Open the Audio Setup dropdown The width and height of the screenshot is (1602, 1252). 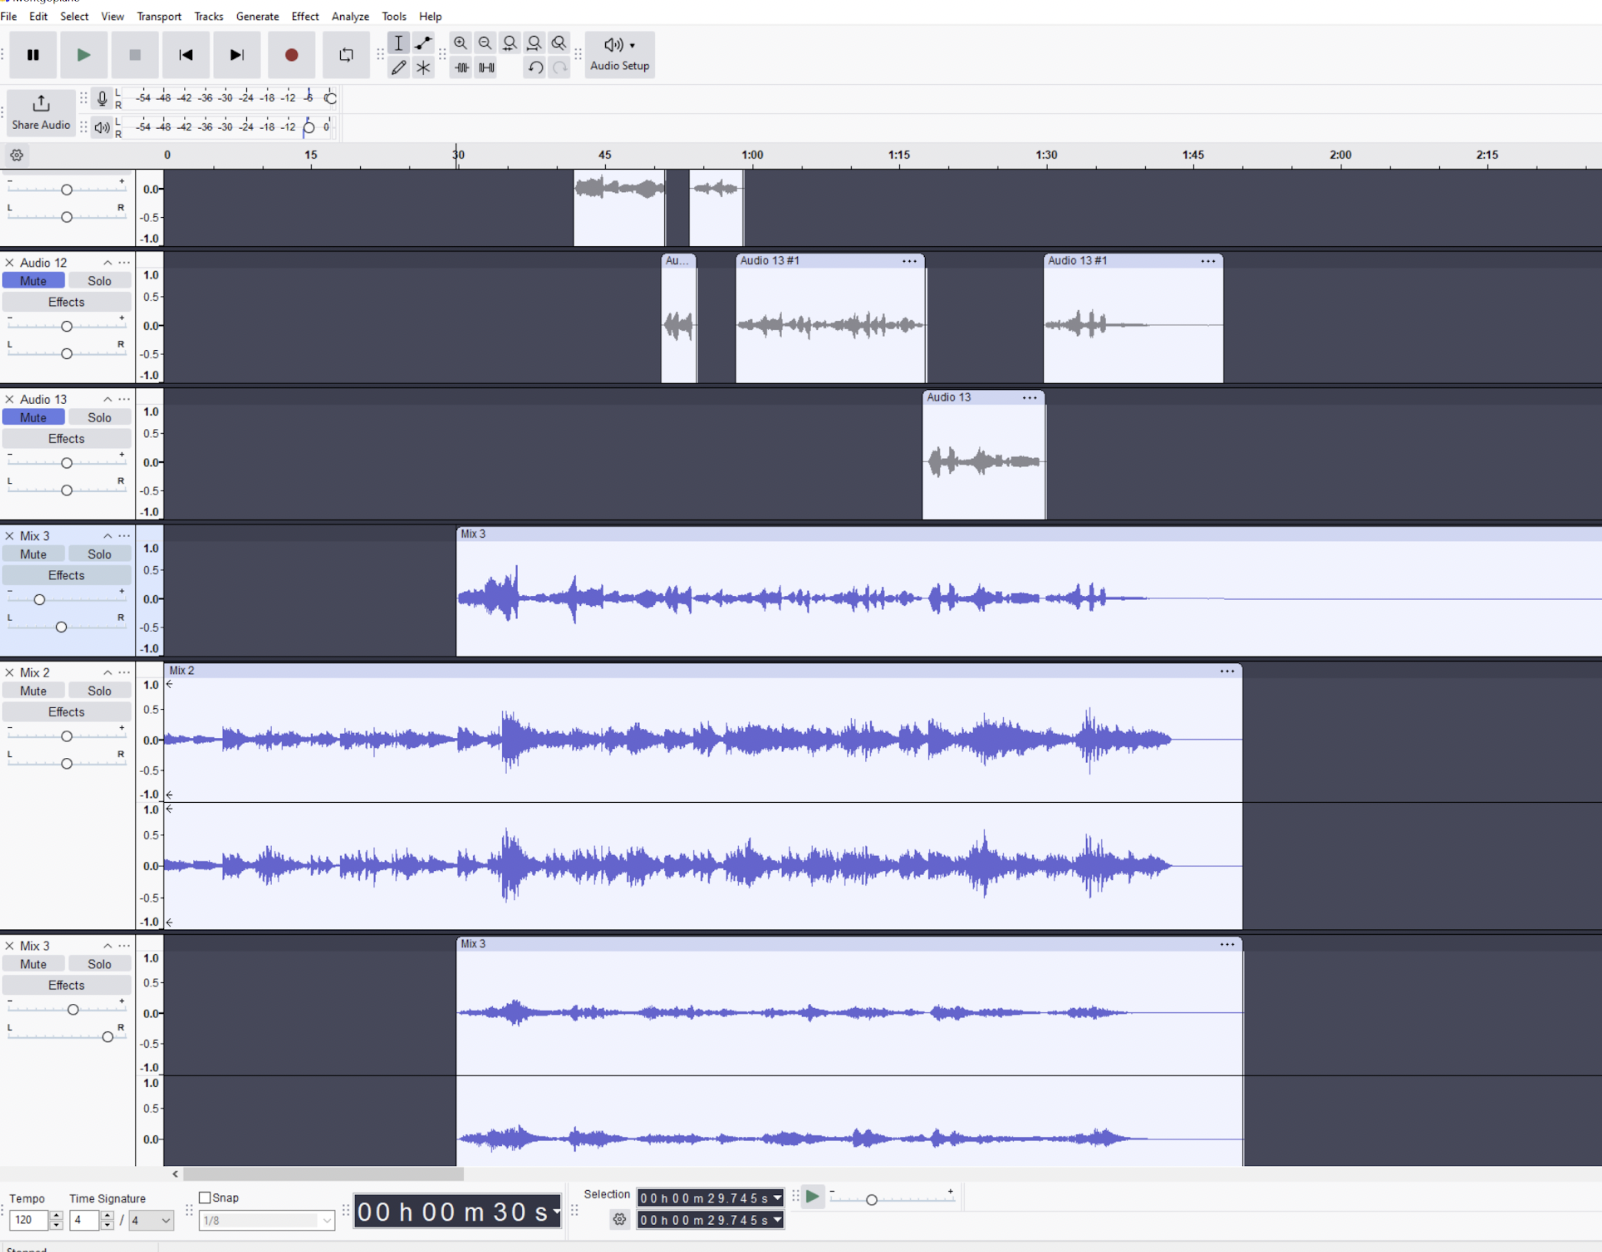point(620,54)
